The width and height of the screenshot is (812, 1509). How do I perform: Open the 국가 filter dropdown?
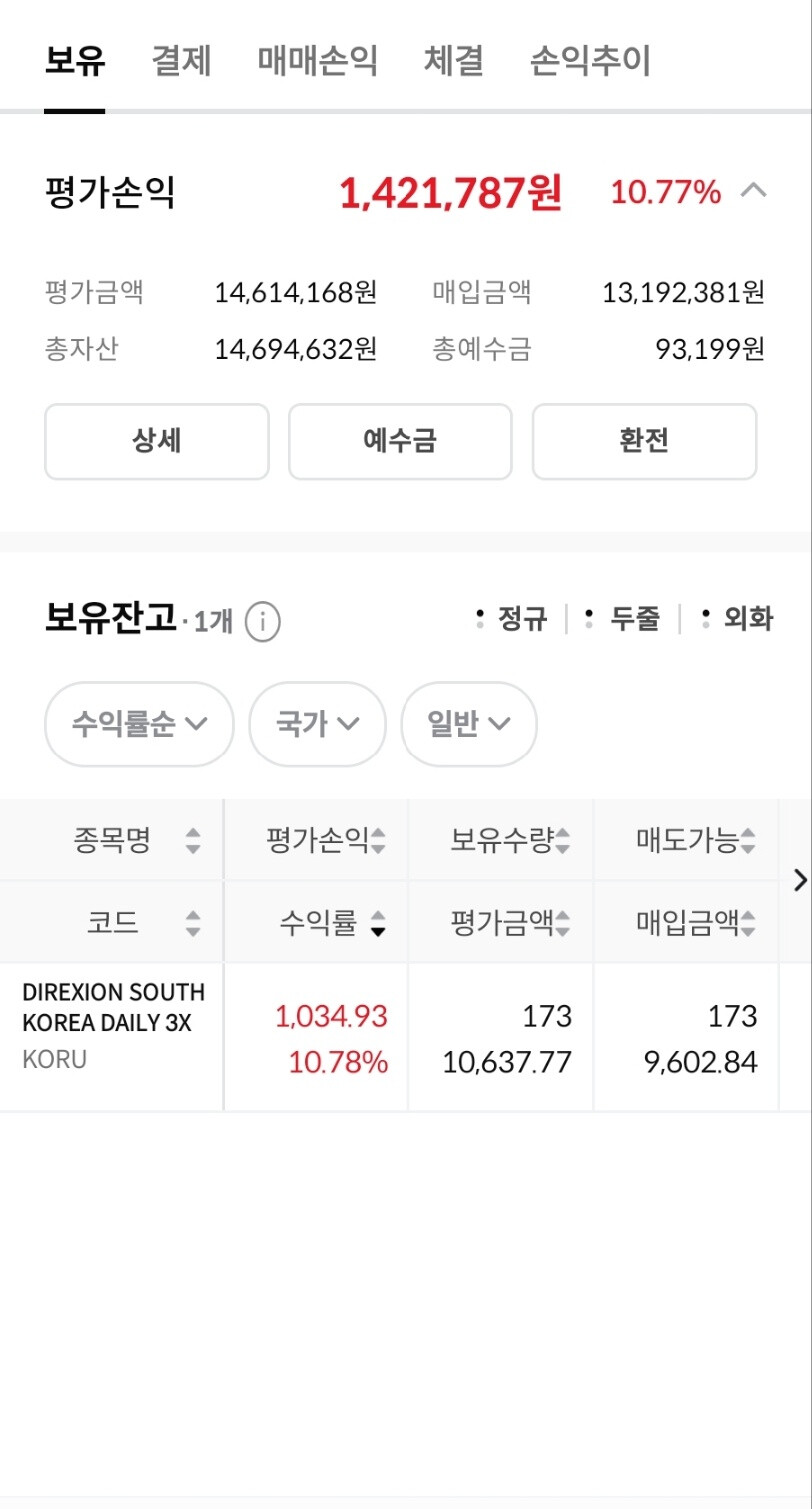click(x=317, y=724)
